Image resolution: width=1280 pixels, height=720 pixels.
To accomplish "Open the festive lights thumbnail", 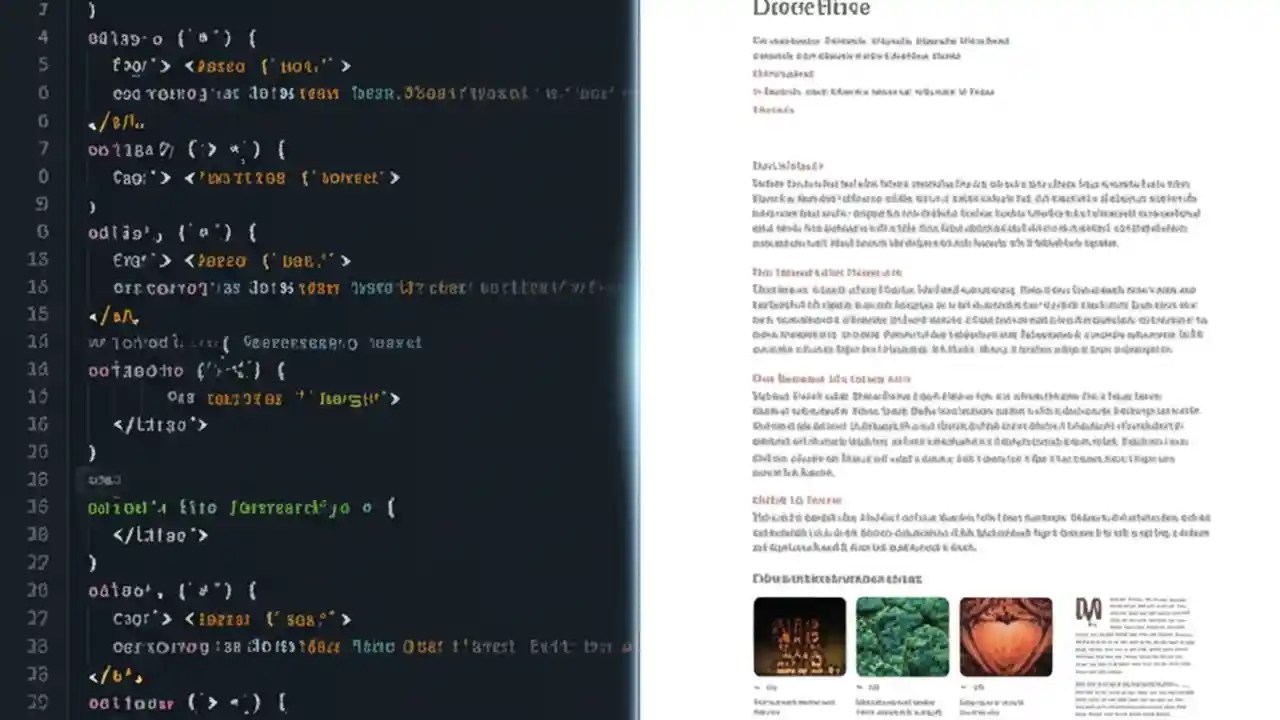I will pos(800,635).
